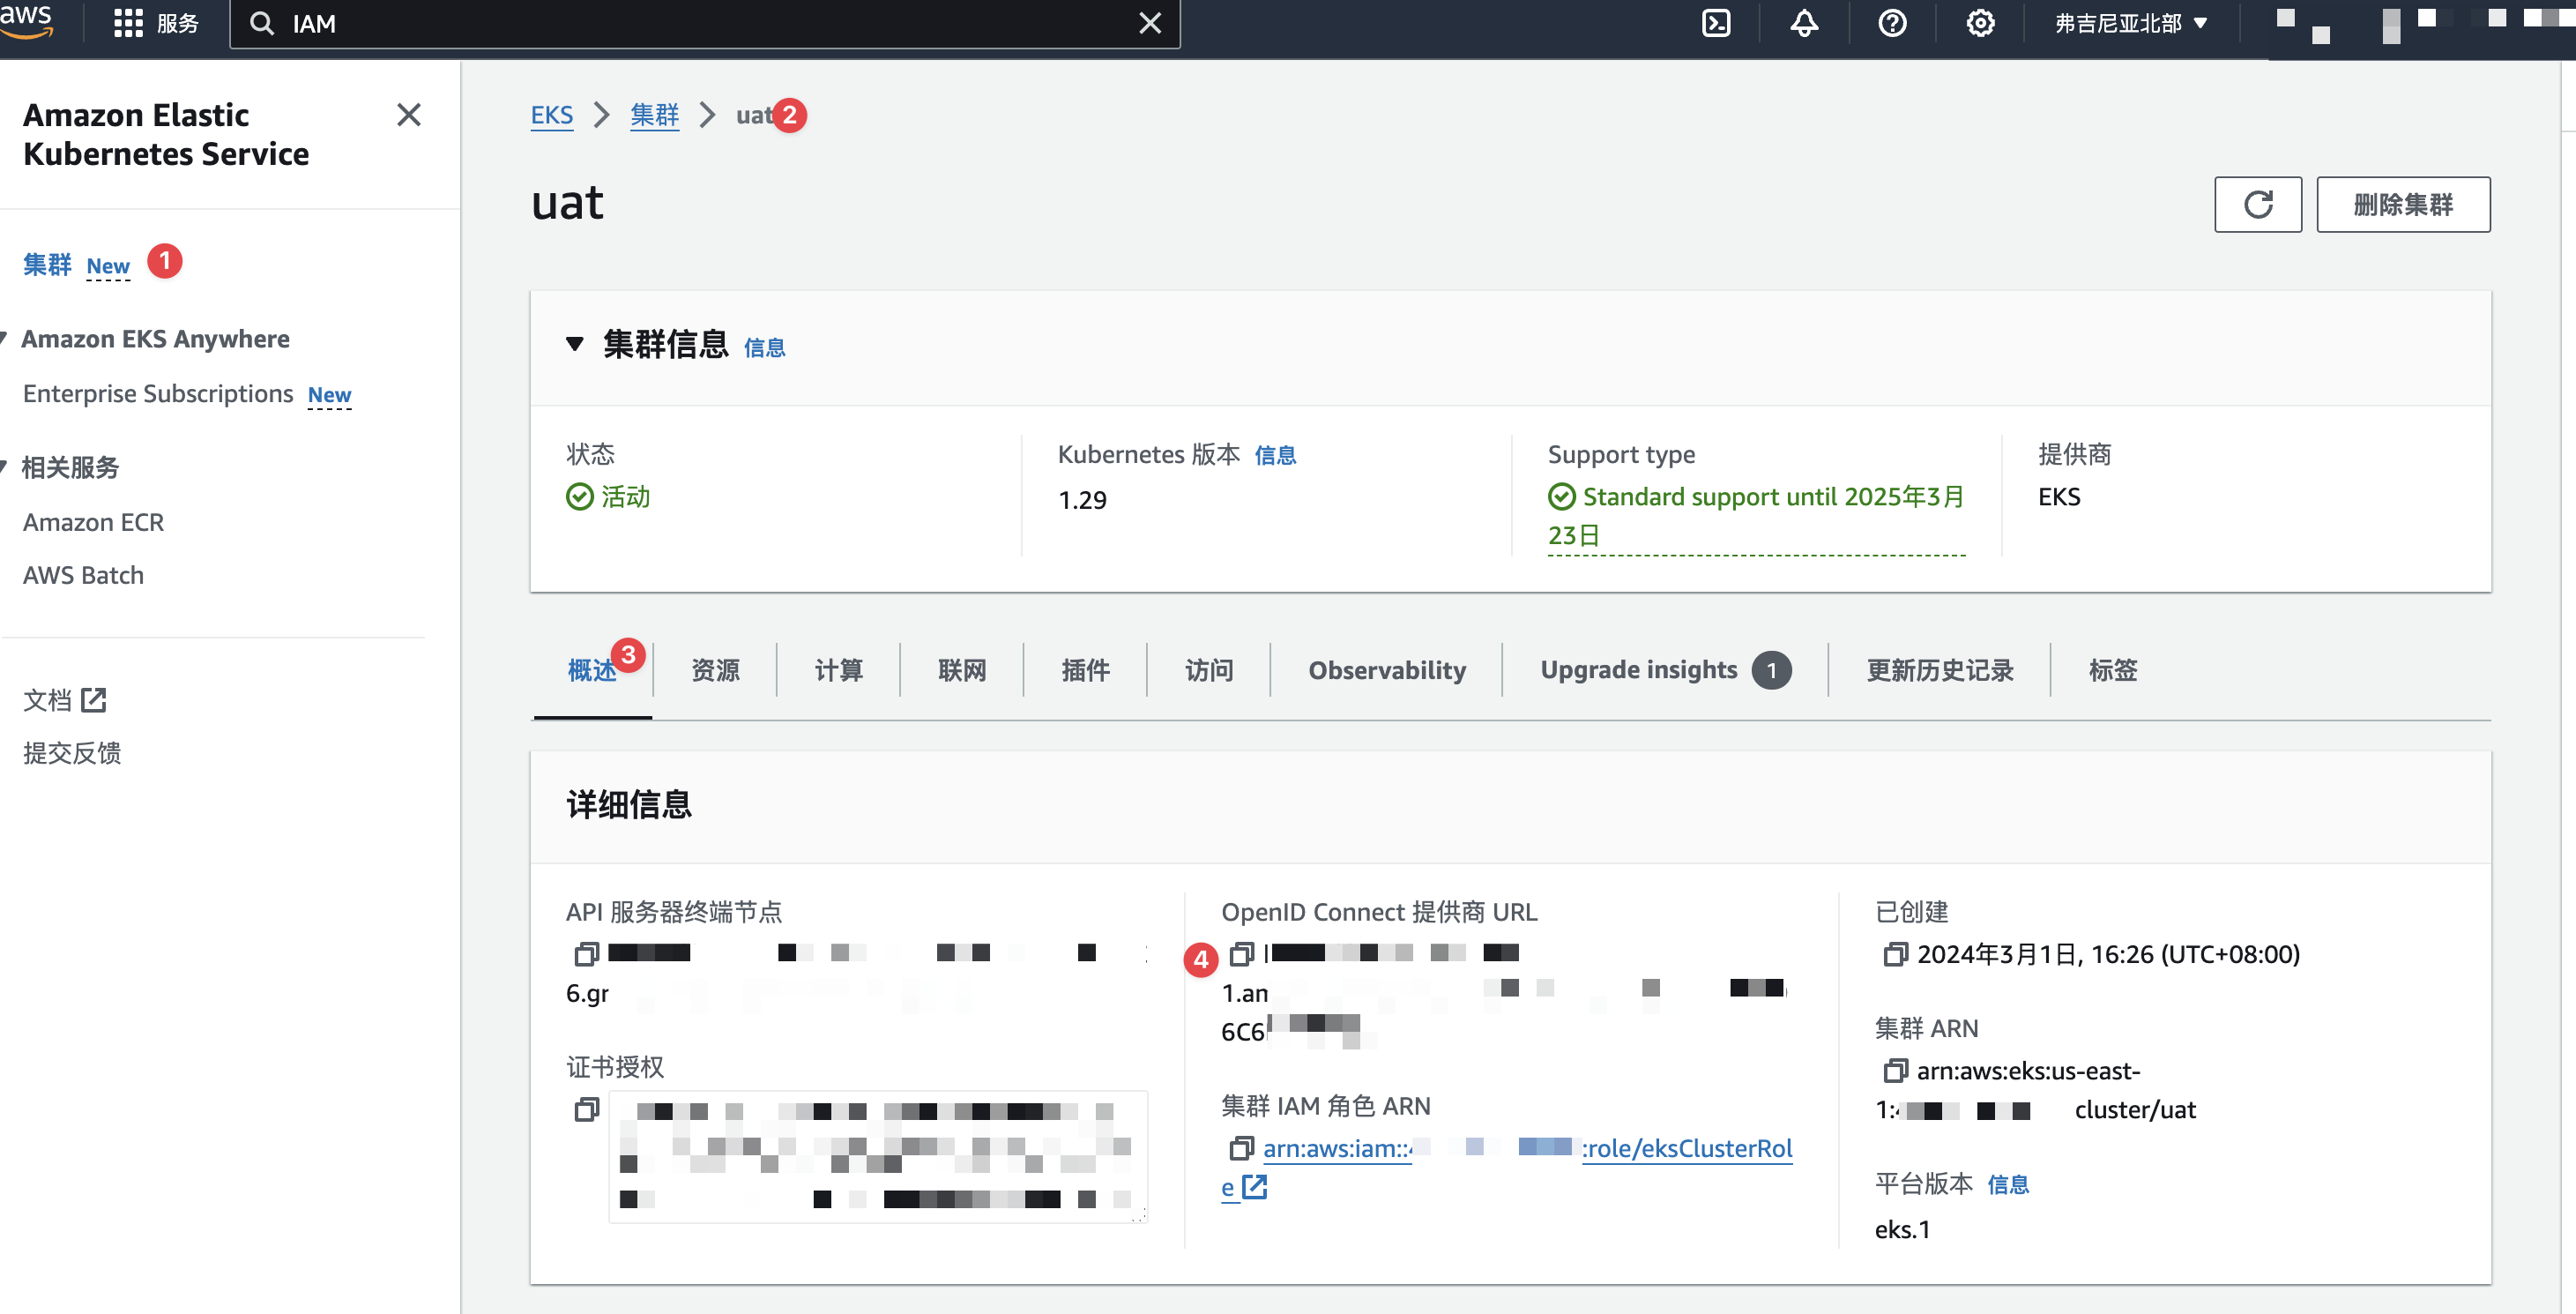Open 提交反馈 feedback link
This screenshot has height=1314, width=2576.
click(72, 753)
